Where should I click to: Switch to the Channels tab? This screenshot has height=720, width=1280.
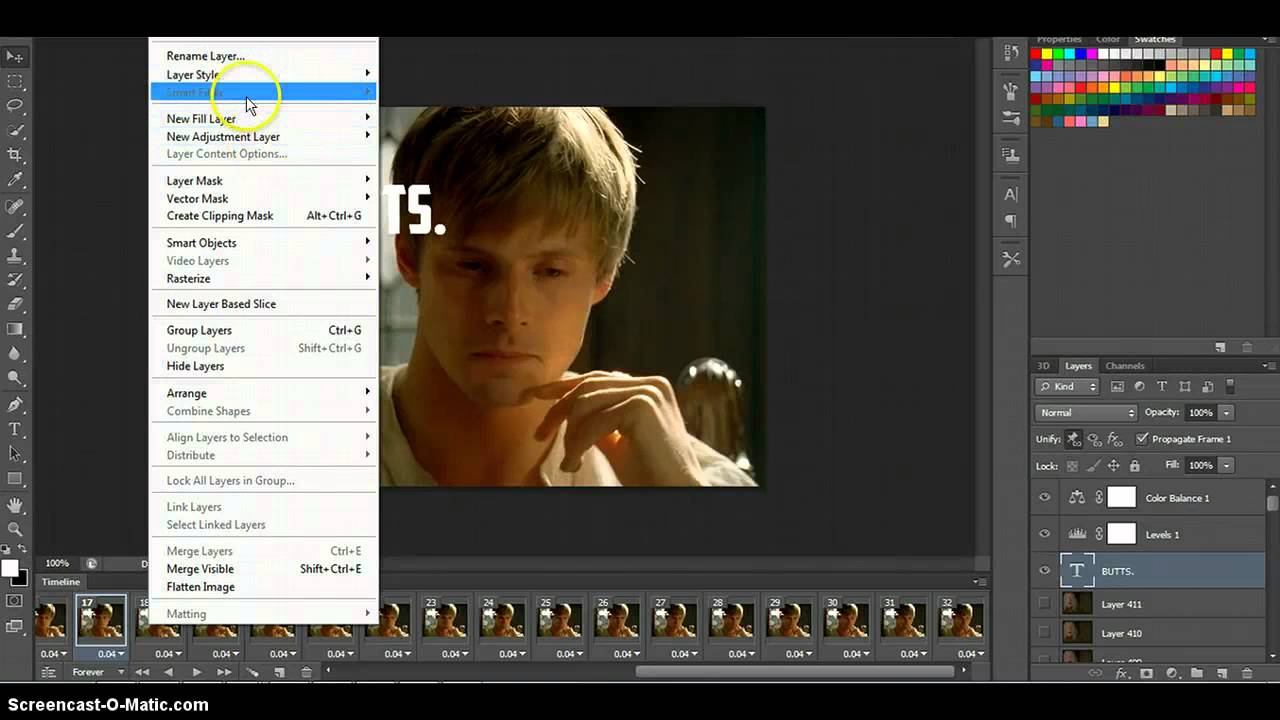coord(1125,366)
